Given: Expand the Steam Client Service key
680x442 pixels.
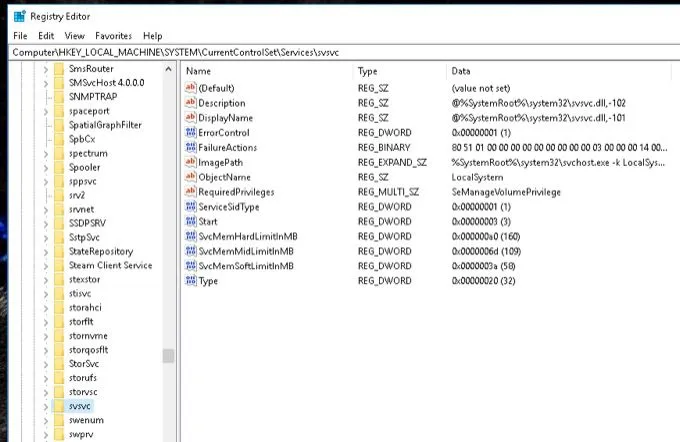Looking at the screenshot, I should (46, 266).
